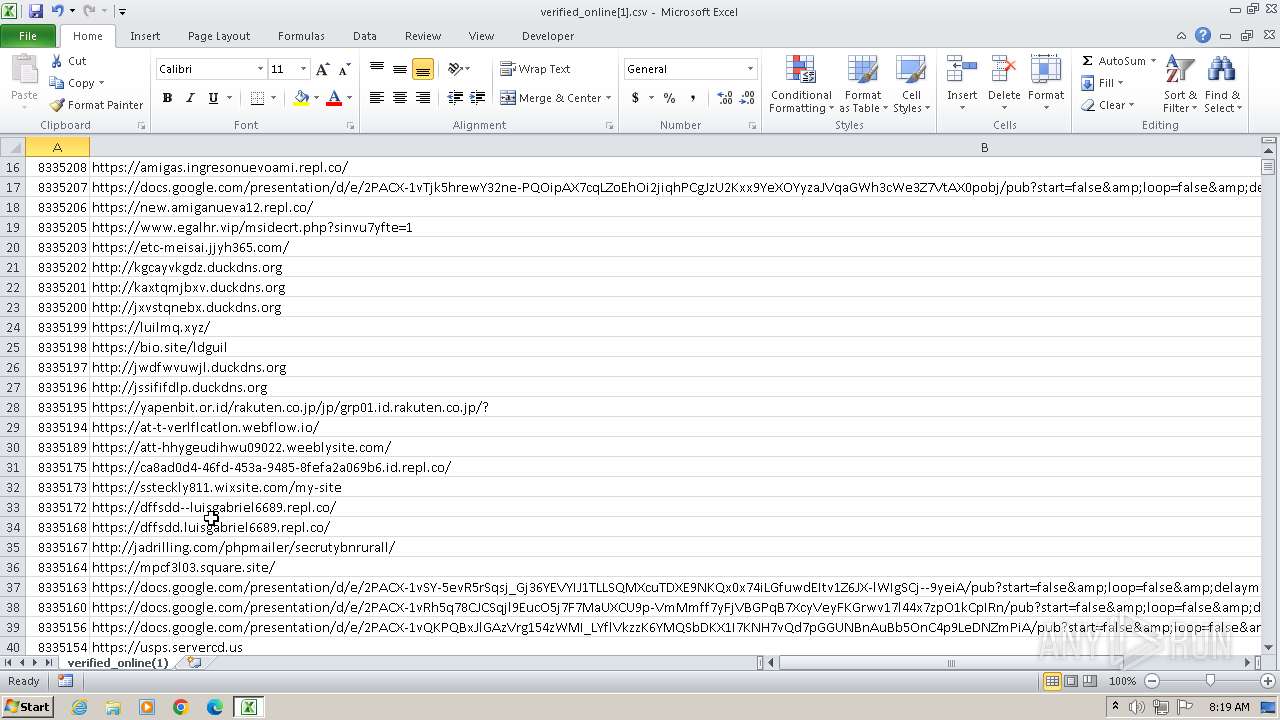Open the Clear dropdown

(1108, 105)
